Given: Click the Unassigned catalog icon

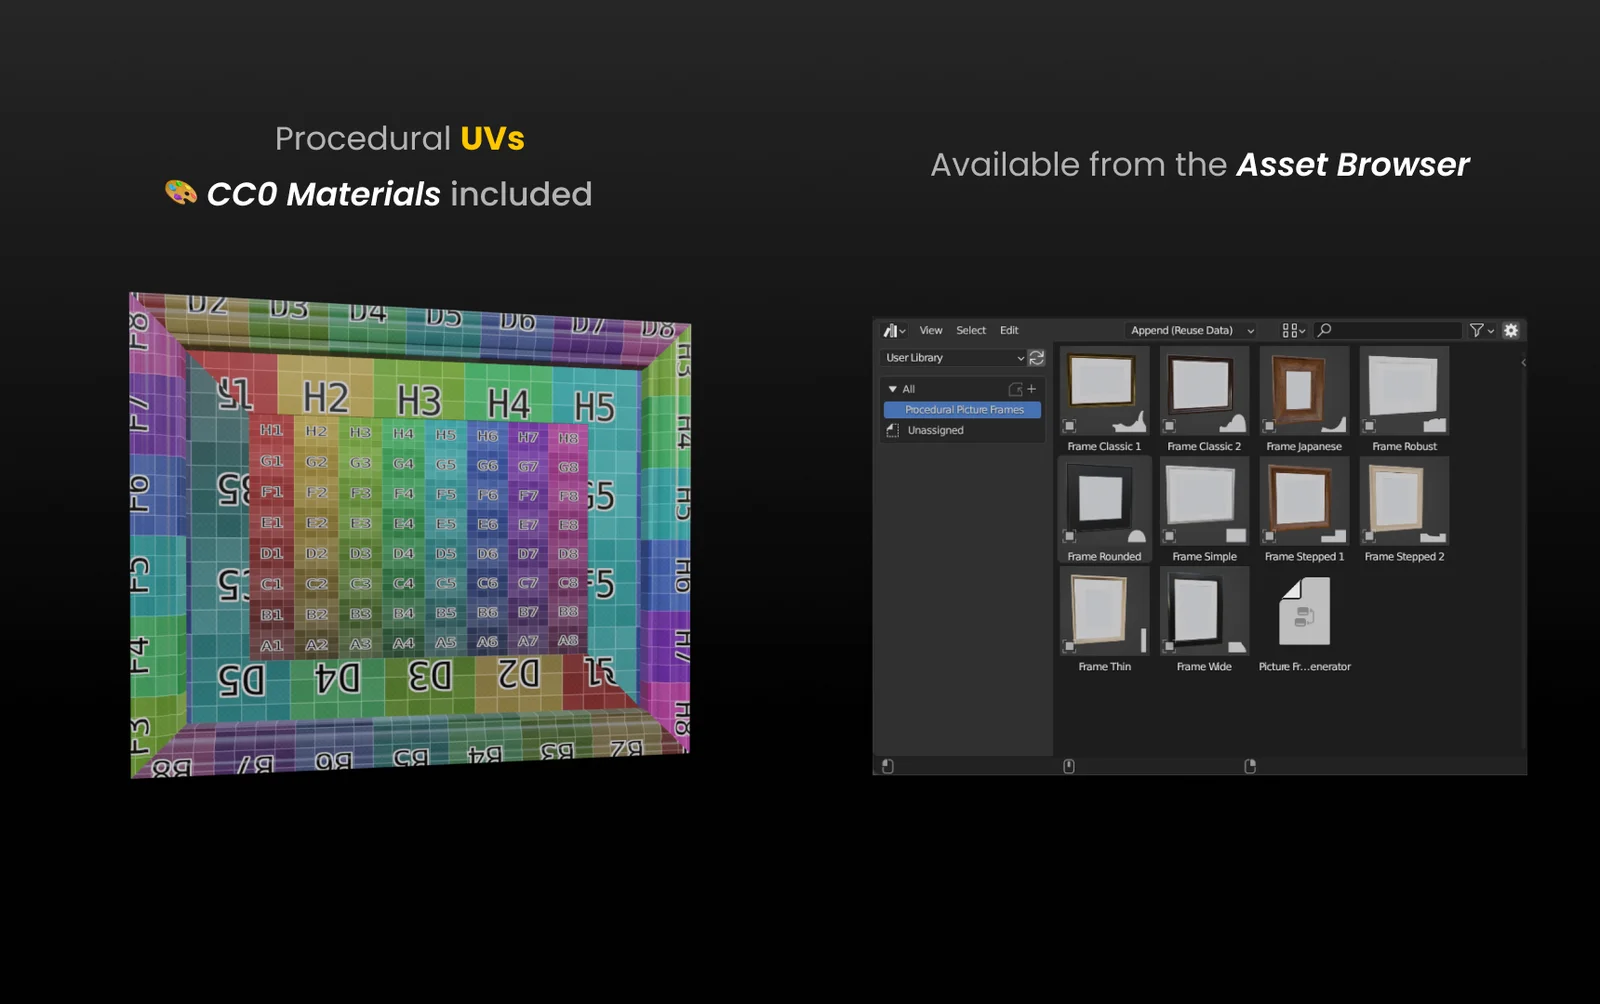Looking at the screenshot, I should coord(893,430).
